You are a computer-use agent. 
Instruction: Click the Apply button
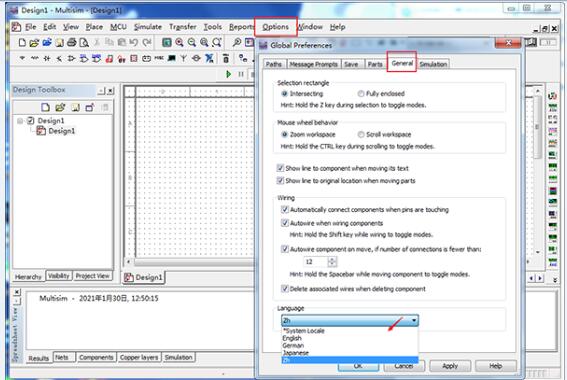450,366
